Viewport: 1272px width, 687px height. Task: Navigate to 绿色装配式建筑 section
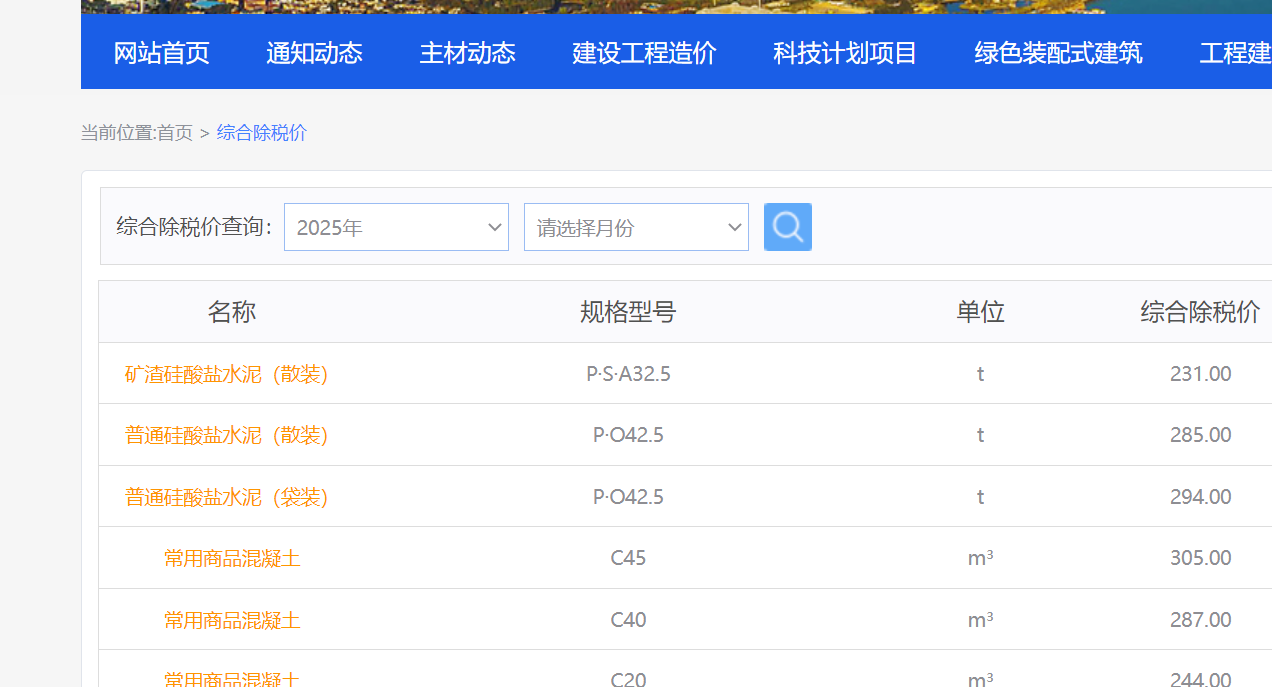click(1058, 53)
